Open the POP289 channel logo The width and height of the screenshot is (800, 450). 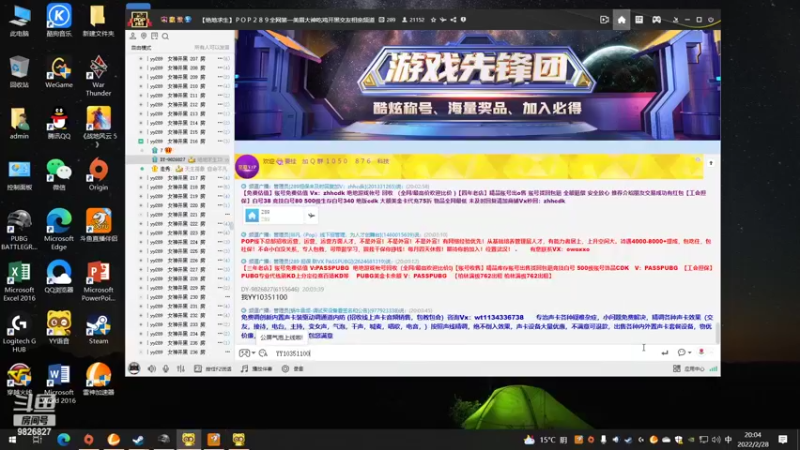(x=139, y=19)
